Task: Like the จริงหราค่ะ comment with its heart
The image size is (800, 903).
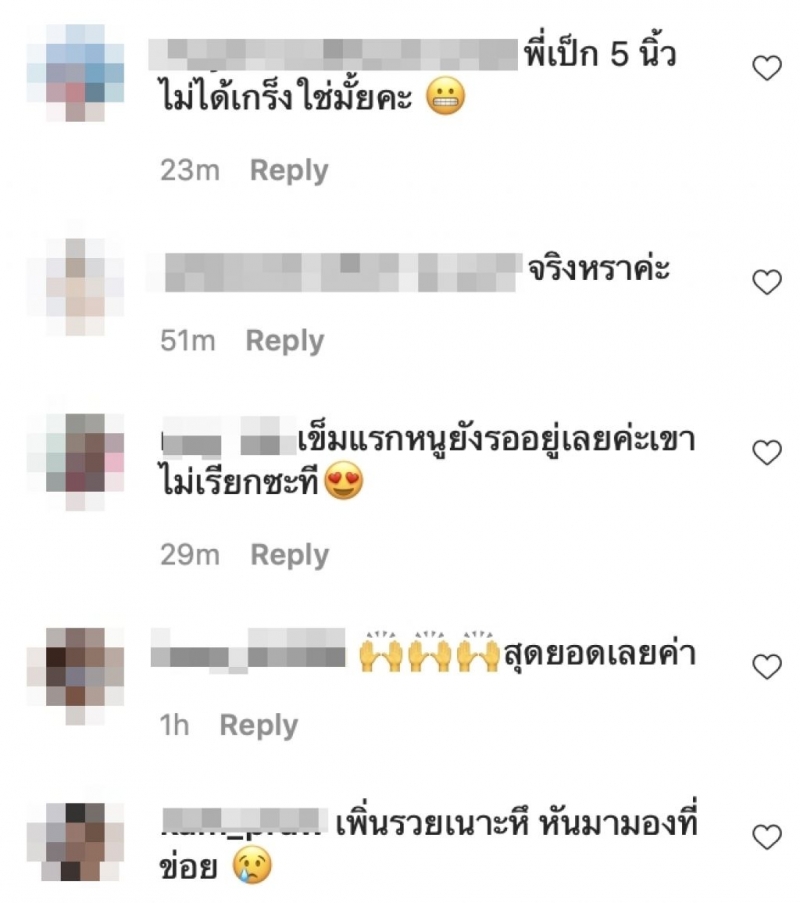Action: coord(767,282)
